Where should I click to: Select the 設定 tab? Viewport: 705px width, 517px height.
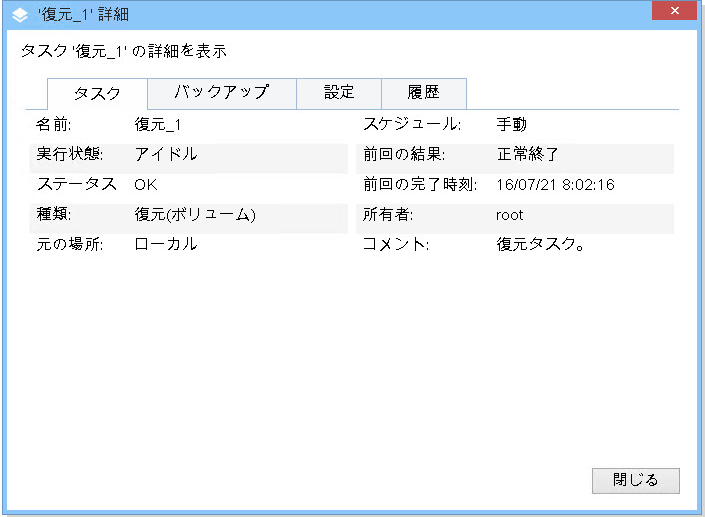[339, 93]
